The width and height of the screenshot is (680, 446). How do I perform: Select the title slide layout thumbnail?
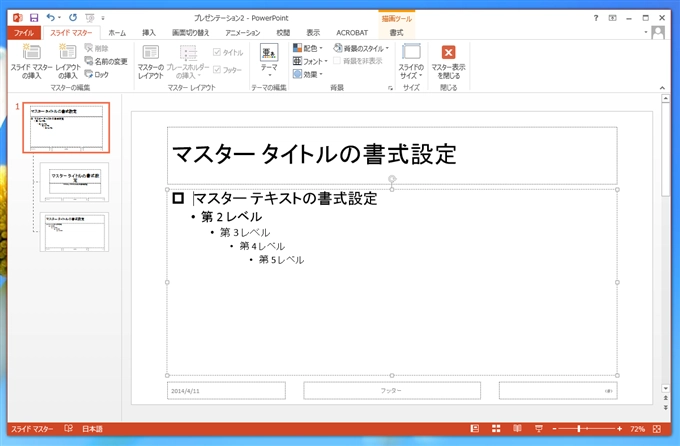click(x=75, y=182)
